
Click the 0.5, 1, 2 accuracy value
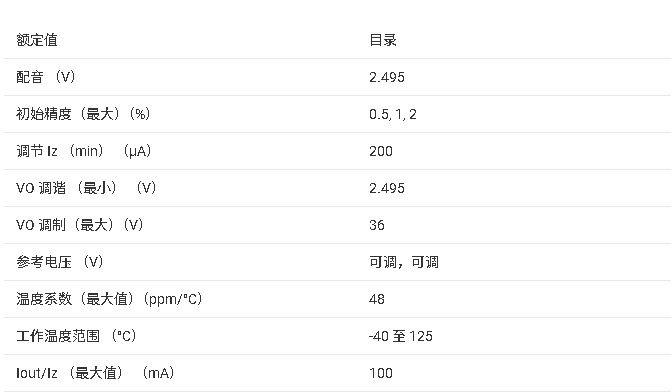click(393, 114)
